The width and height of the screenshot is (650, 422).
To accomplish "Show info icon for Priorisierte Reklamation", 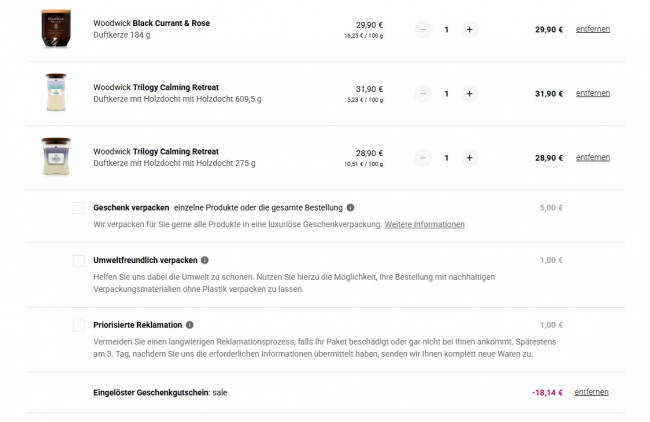I will (189, 325).
